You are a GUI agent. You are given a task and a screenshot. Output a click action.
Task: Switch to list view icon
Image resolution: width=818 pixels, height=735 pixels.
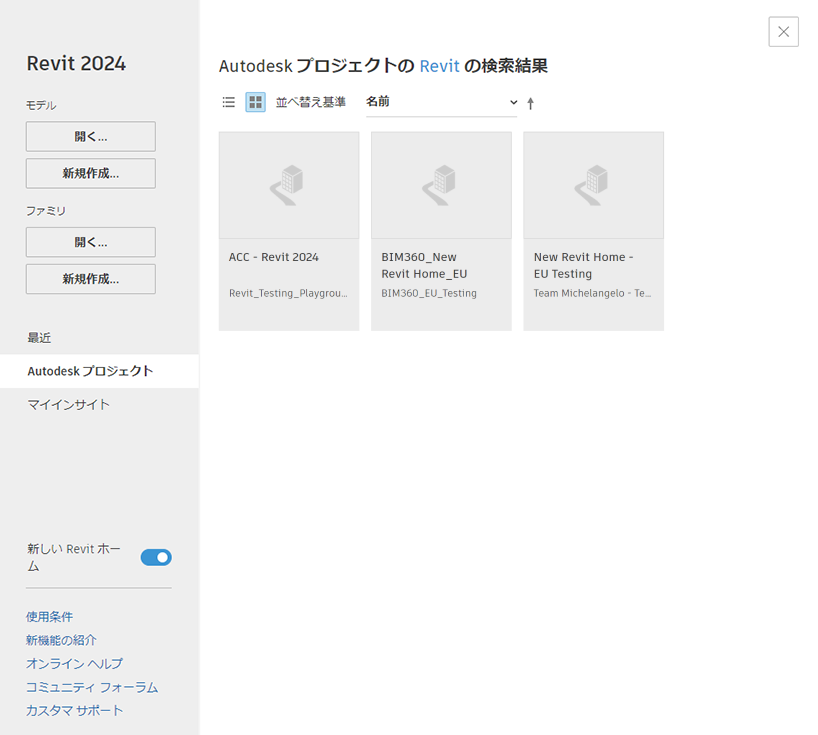(x=228, y=102)
